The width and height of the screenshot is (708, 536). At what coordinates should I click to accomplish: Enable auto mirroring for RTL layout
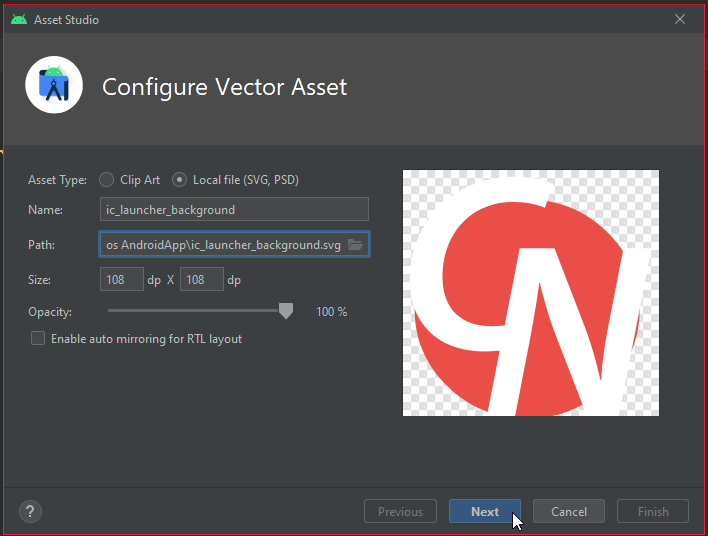(38, 339)
